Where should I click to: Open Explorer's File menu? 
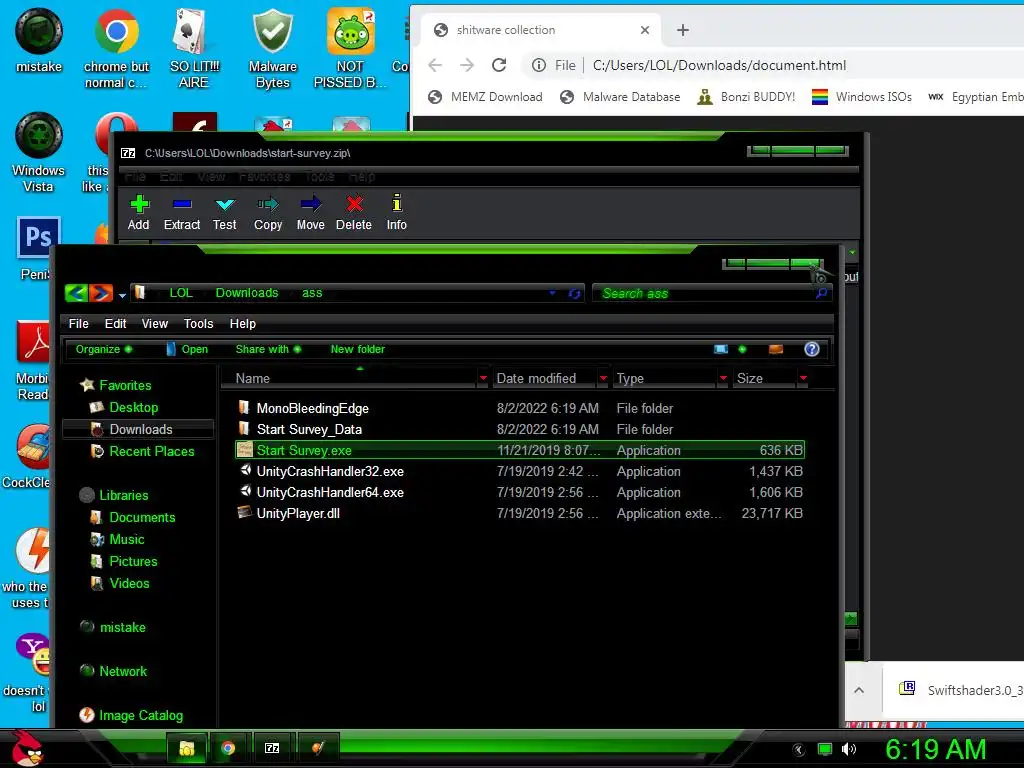[x=78, y=323]
